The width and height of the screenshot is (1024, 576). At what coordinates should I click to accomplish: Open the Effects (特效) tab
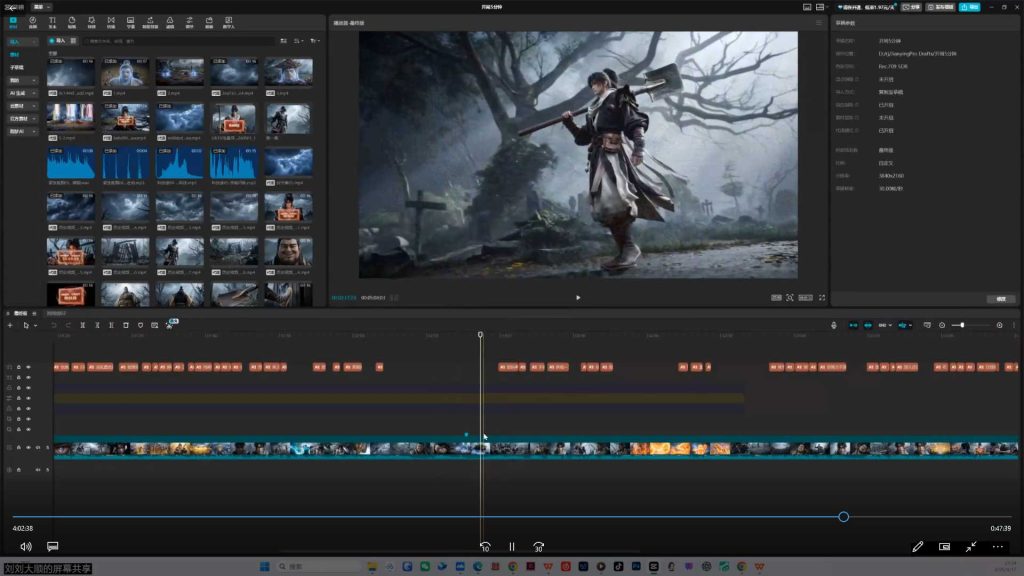tap(91, 23)
